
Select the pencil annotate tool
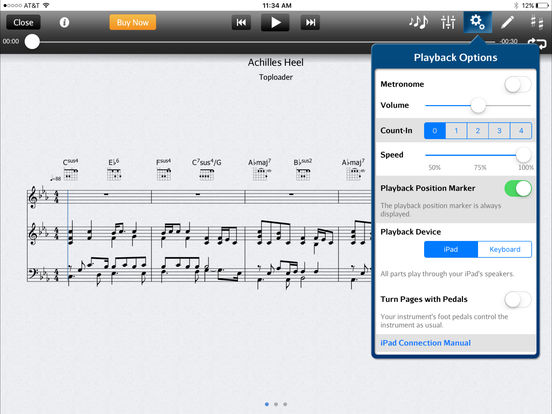click(x=507, y=22)
